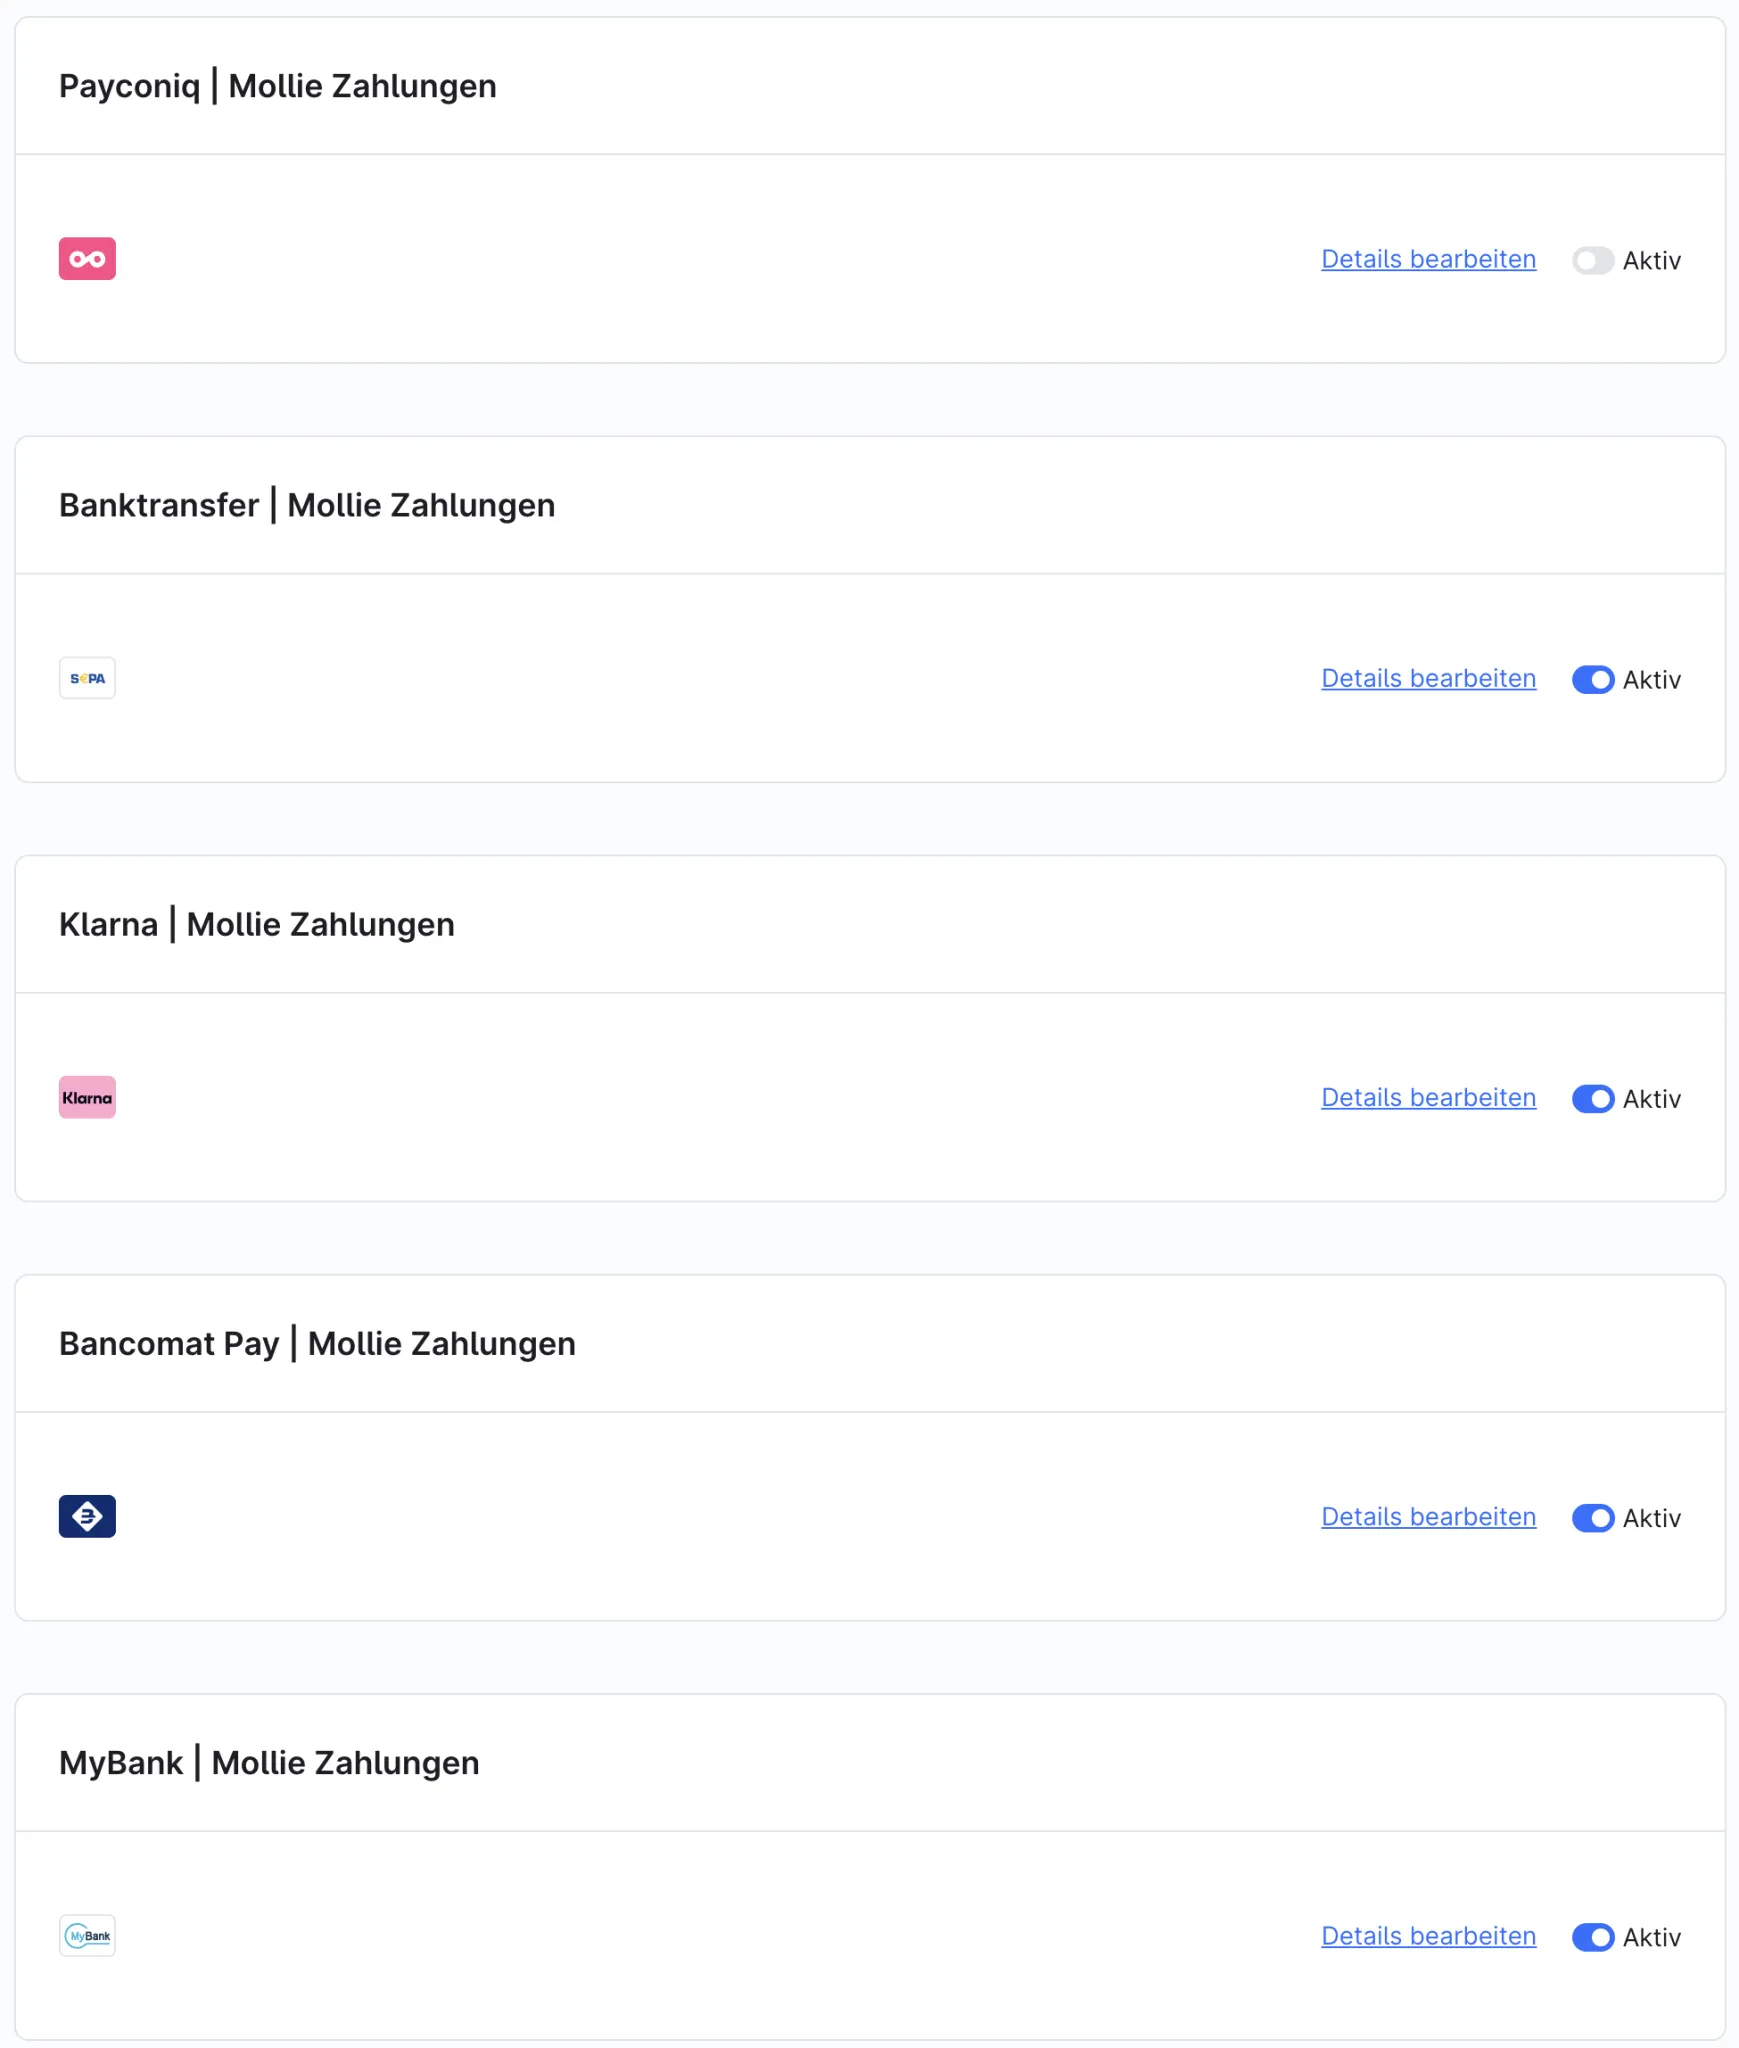The width and height of the screenshot is (1739, 2048).
Task: Edit details of the Klarna method
Action: pos(1428,1097)
